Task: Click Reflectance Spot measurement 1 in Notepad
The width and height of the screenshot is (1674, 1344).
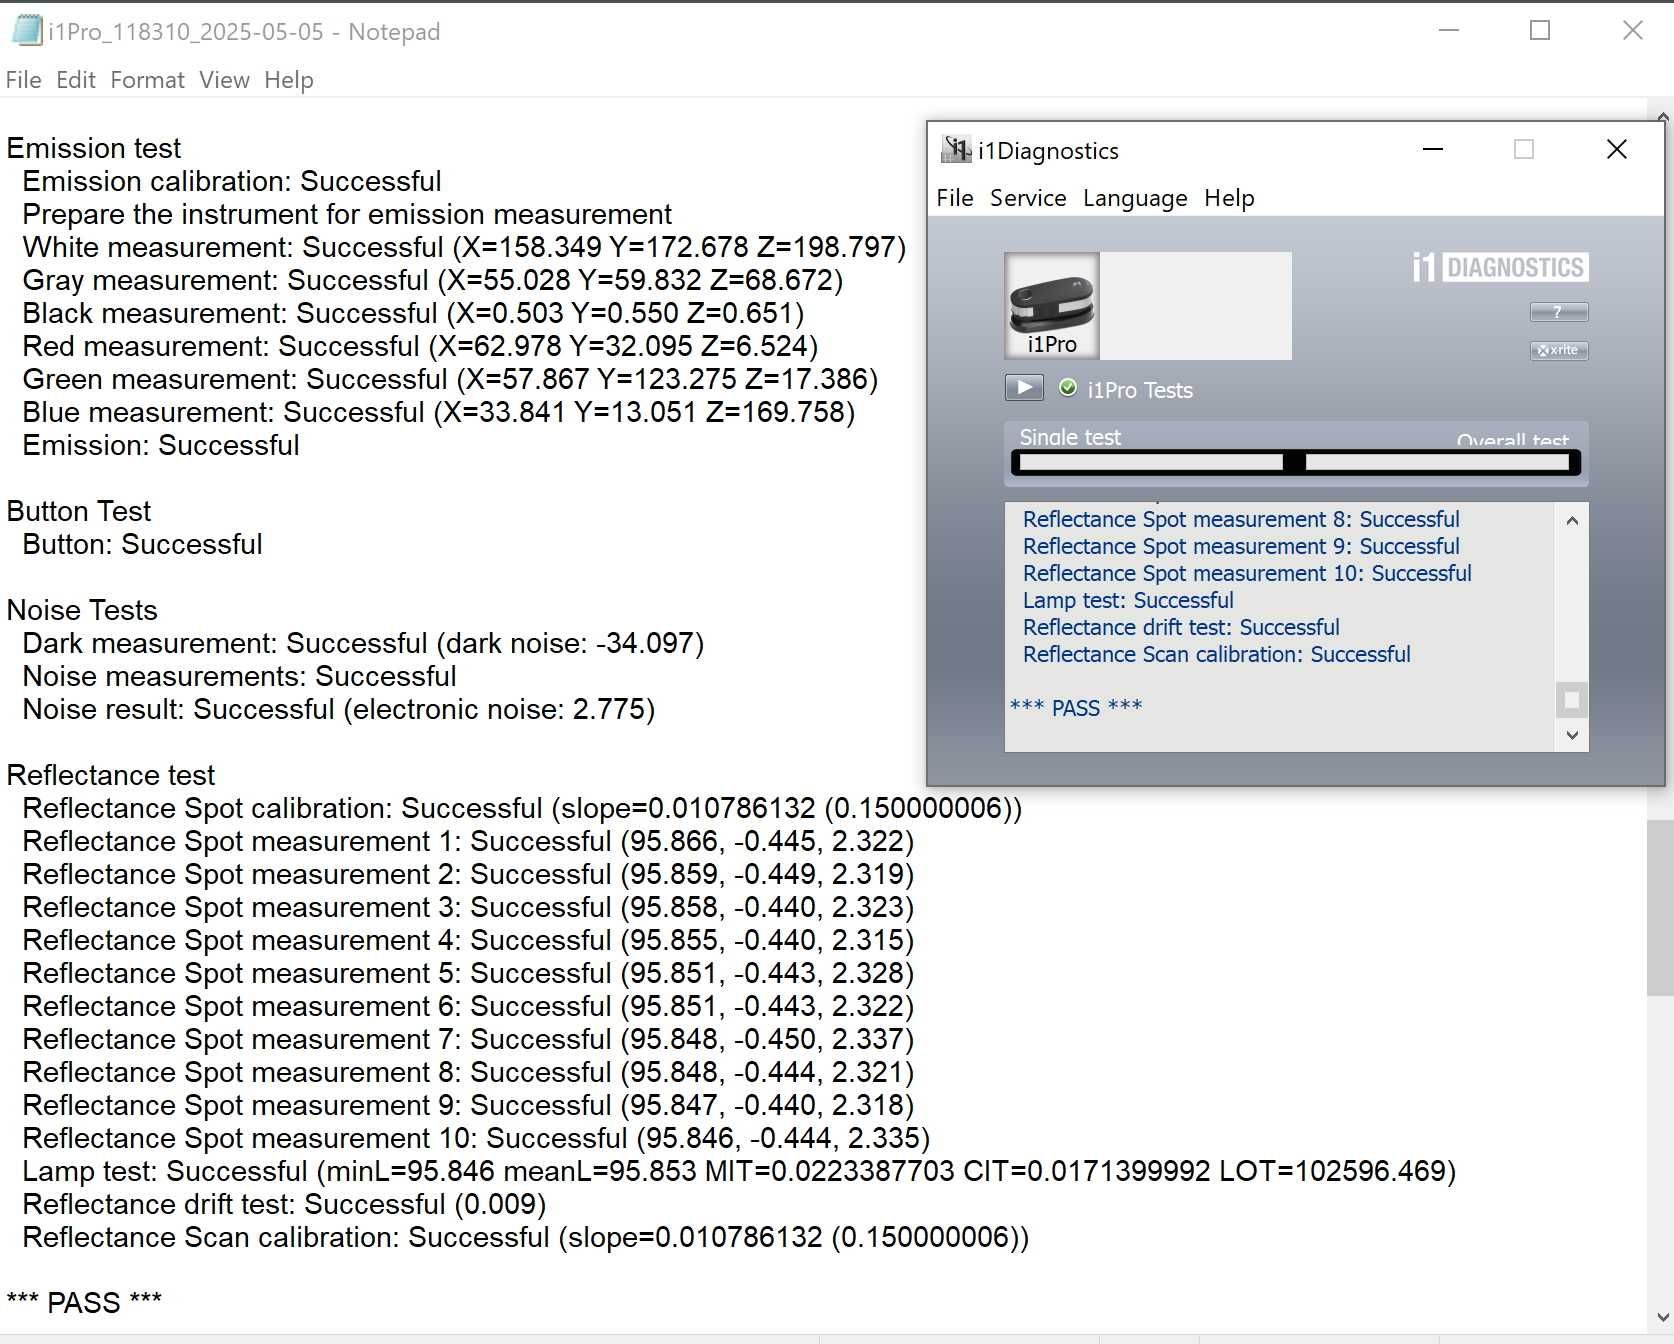Action: pos(468,841)
